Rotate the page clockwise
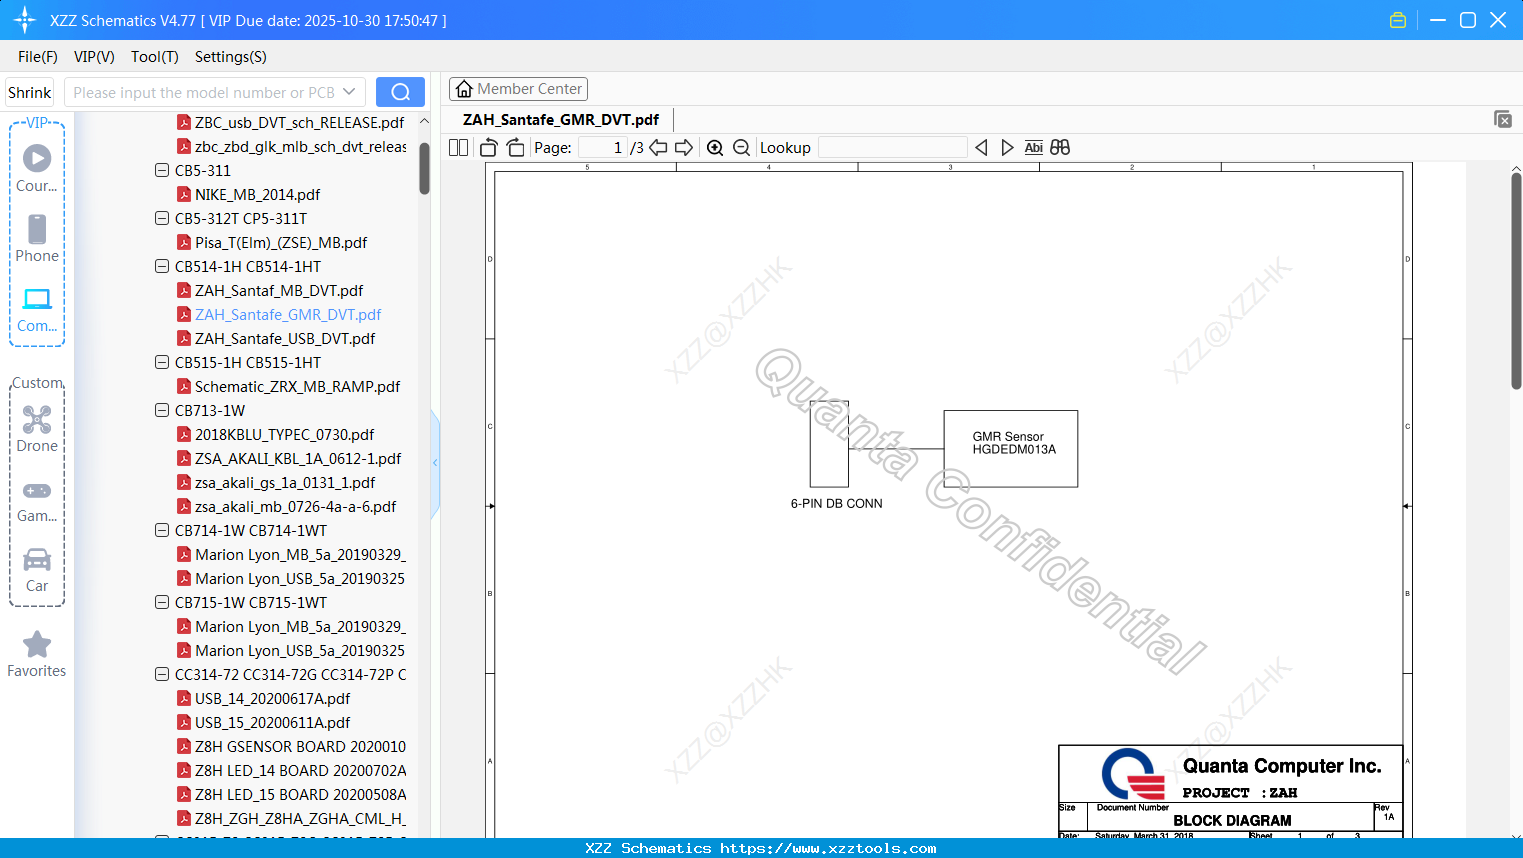The width and height of the screenshot is (1523, 858). pos(516,148)
